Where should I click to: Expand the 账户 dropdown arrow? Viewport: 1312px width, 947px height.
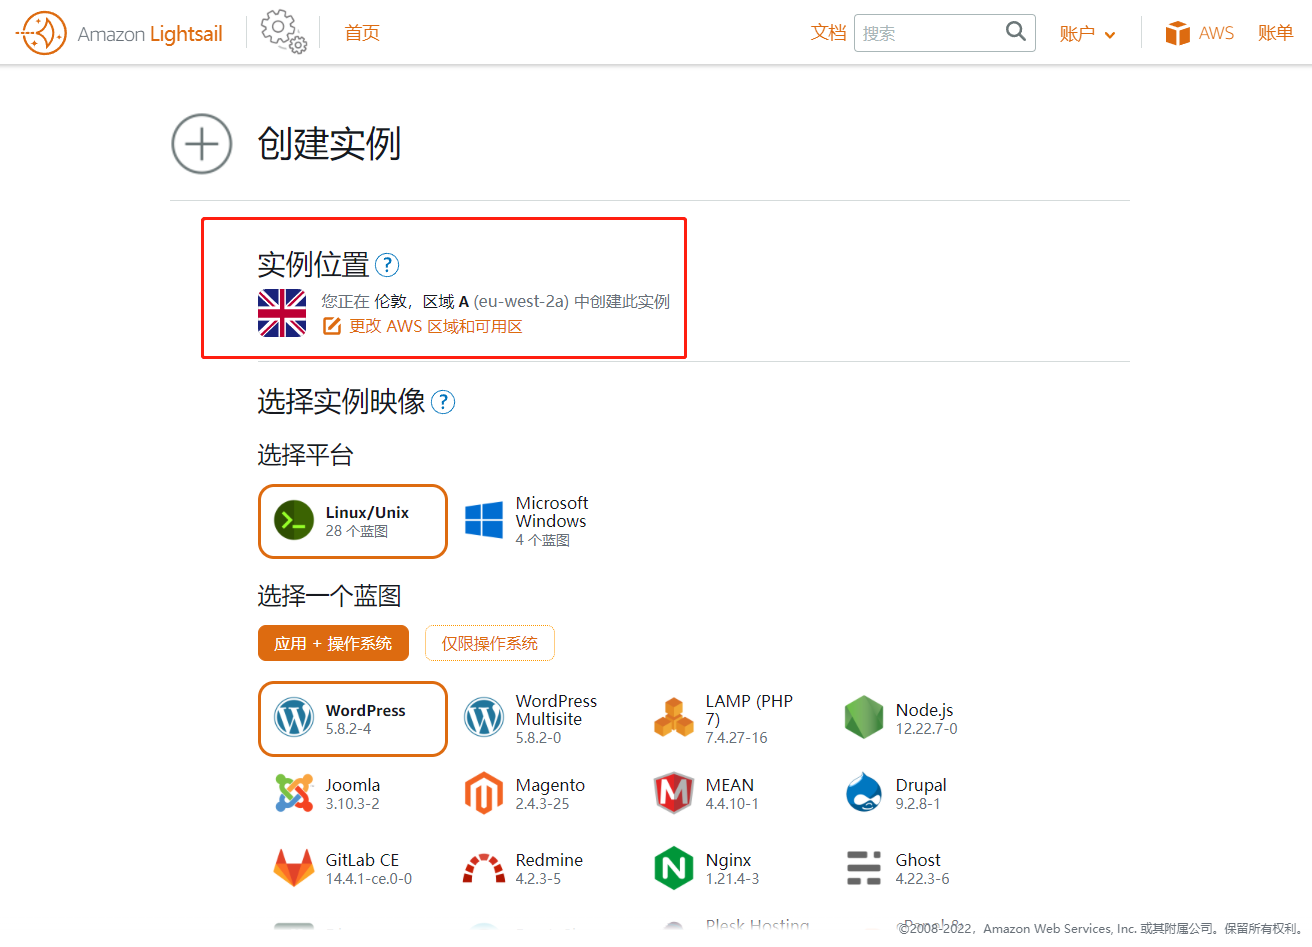click(1110, 35)
